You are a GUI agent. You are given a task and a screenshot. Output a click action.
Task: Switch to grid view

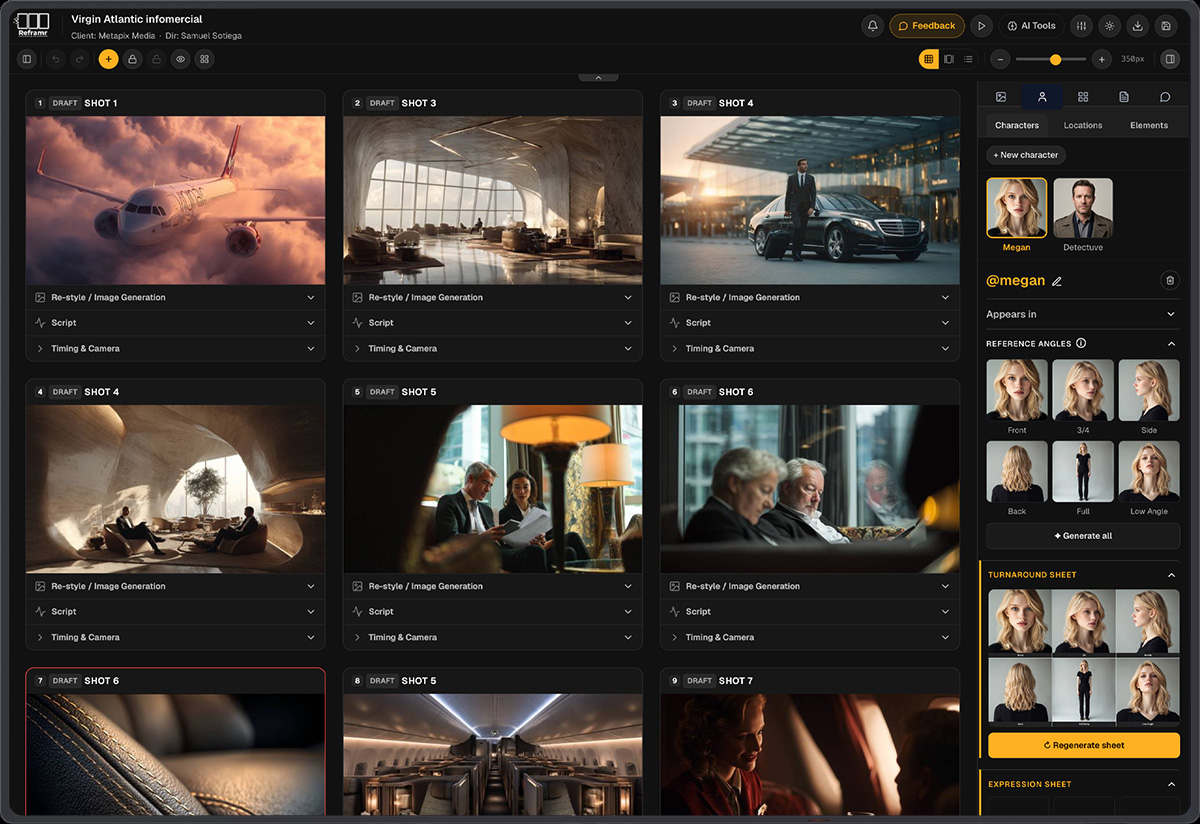[x=929, y=59]
